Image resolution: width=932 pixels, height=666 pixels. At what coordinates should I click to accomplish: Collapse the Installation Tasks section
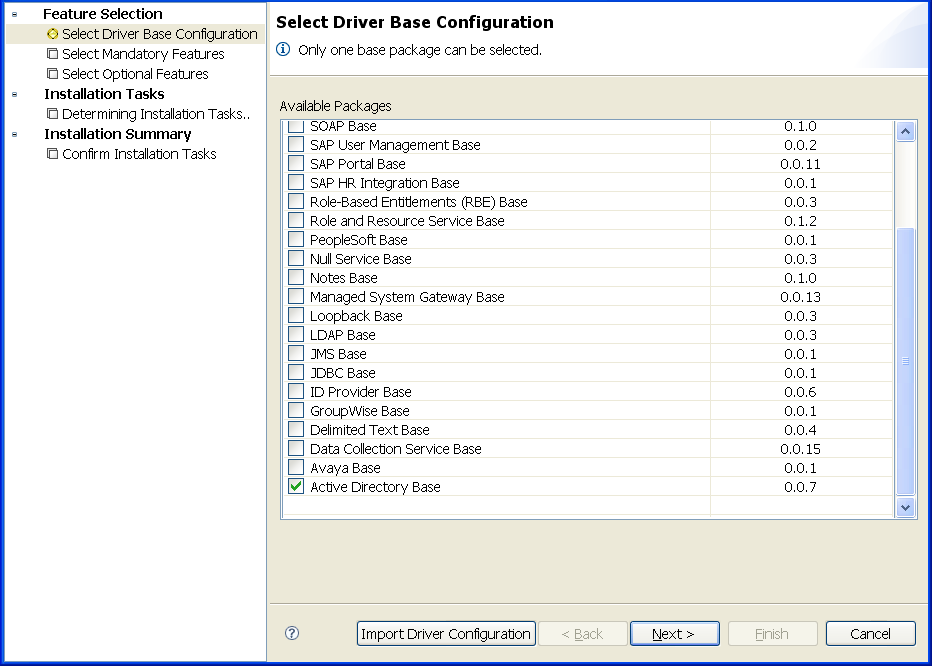[x=15, y=94]
